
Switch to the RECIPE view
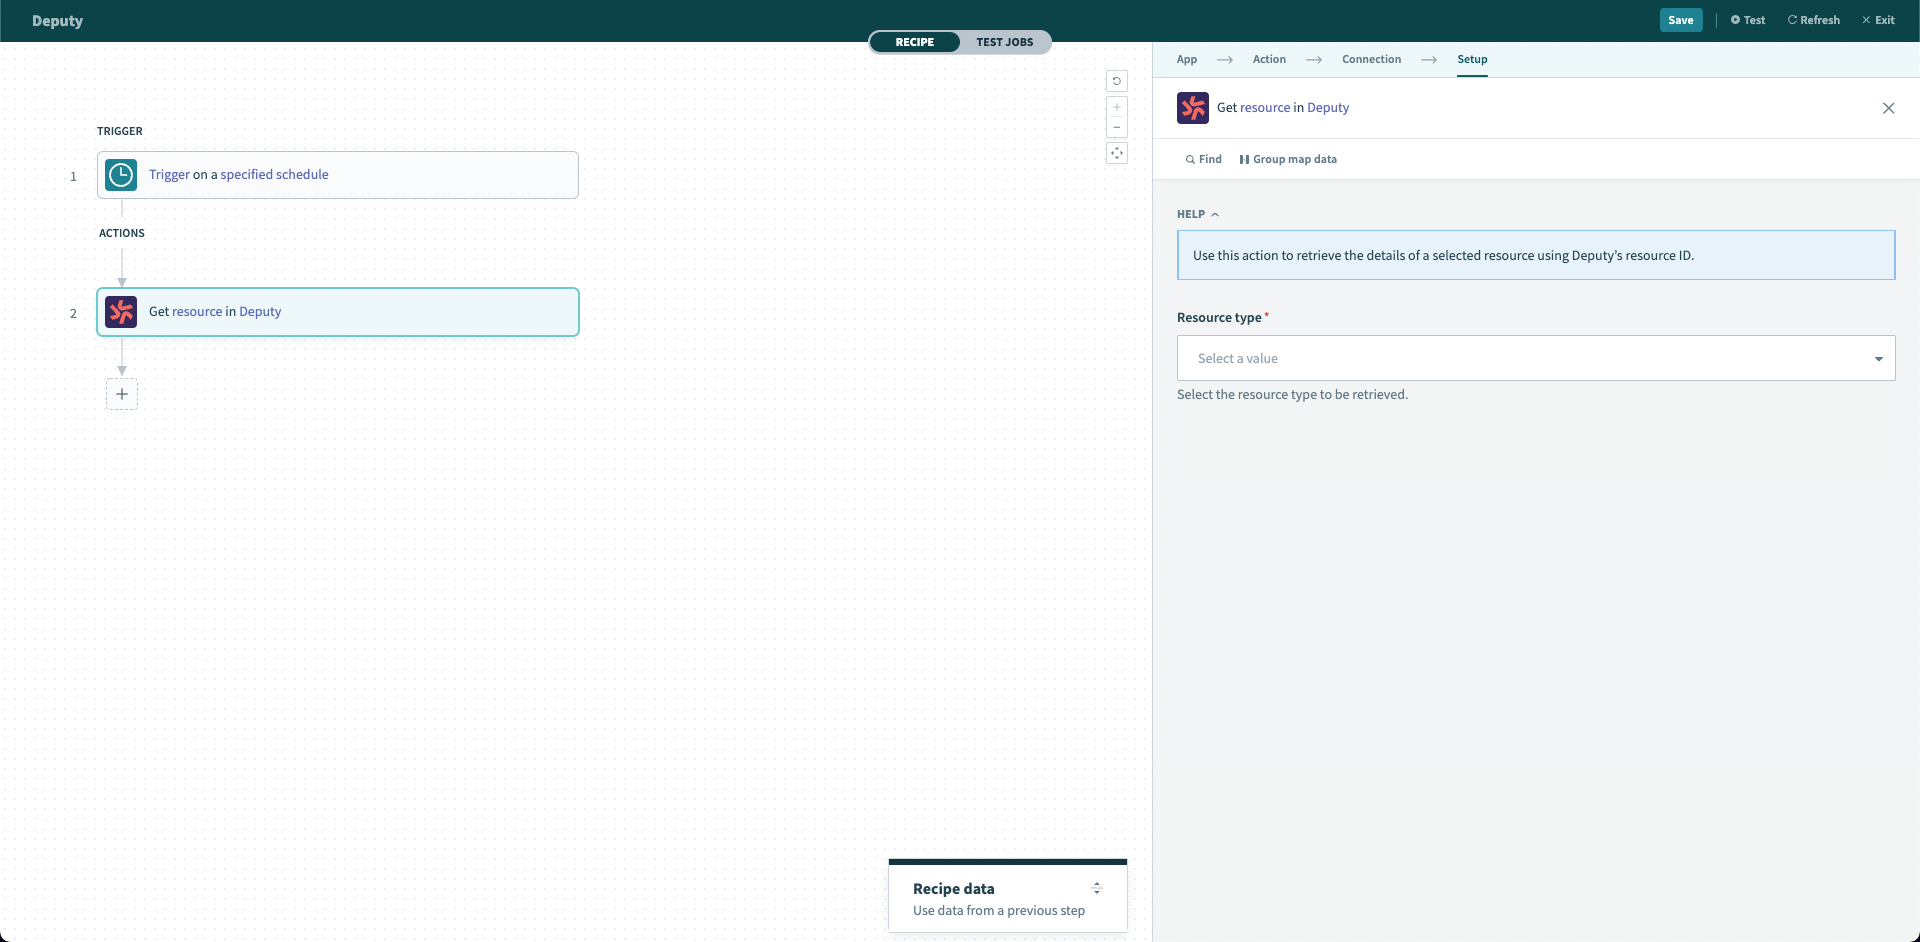914,42
